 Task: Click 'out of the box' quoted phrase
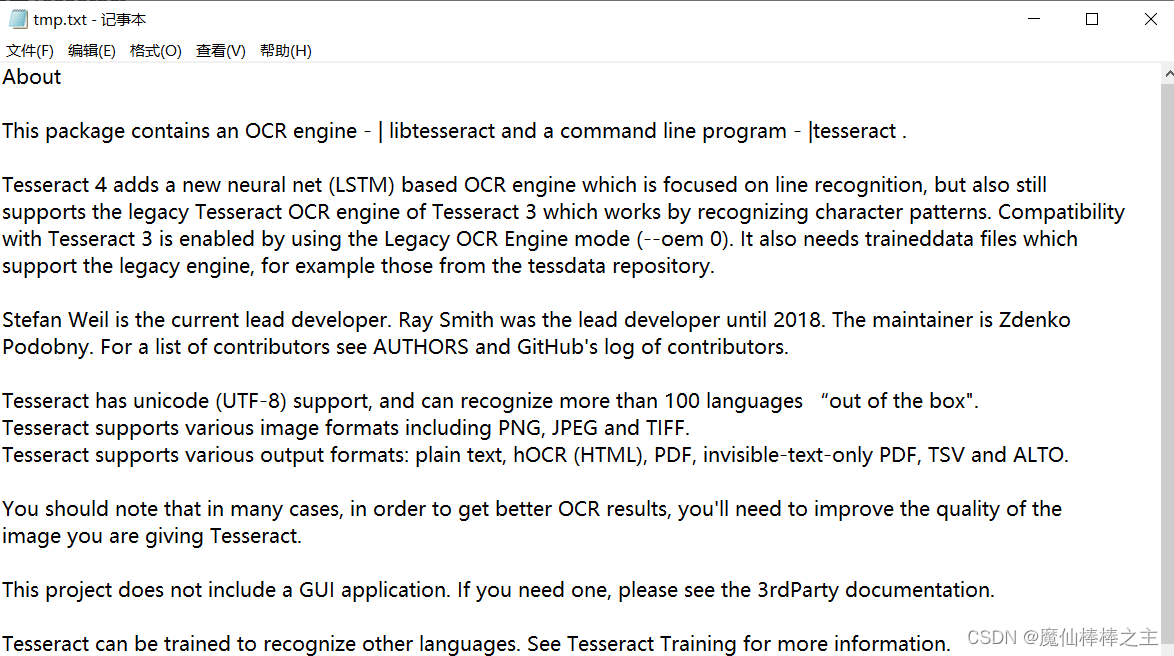(x=897, y=401)
